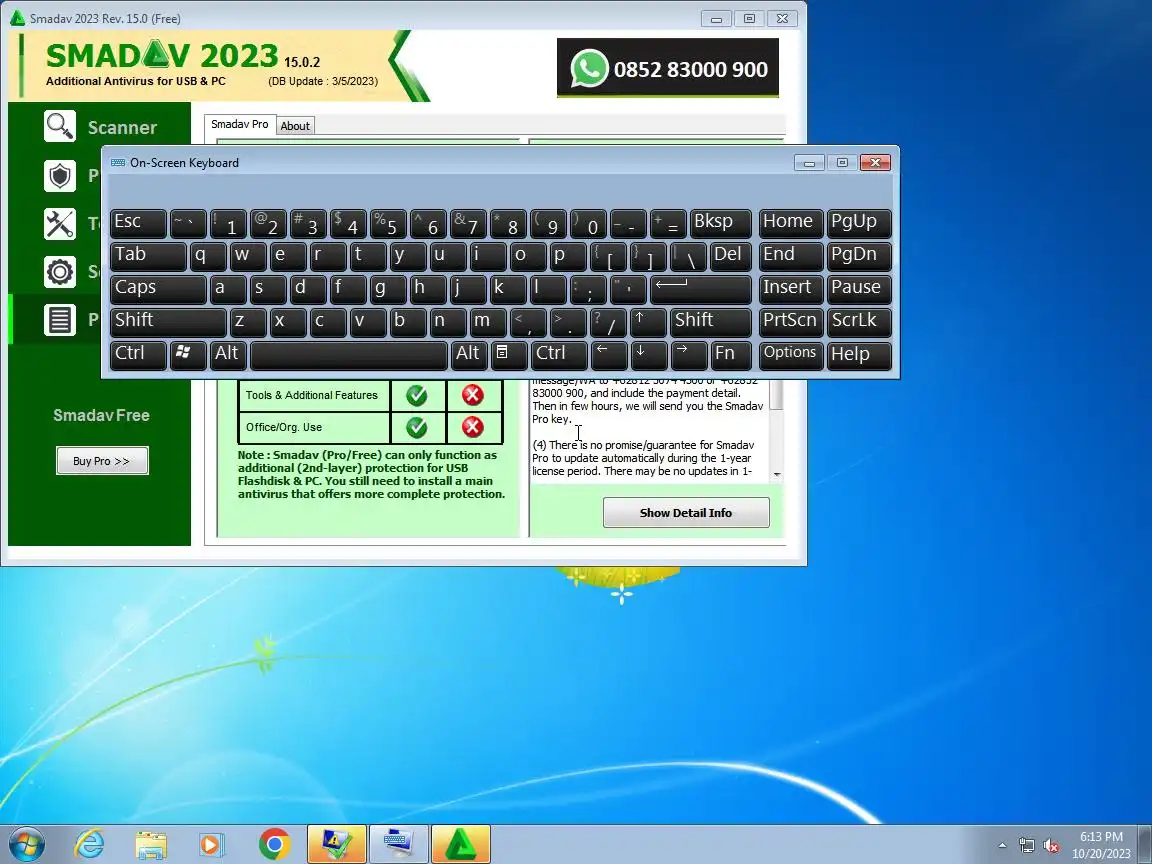The width and height of the screenshot is (1152, 864).
Task: Toggle ScrLk key on On-Screen Keyboard
Action: (859, 321)
